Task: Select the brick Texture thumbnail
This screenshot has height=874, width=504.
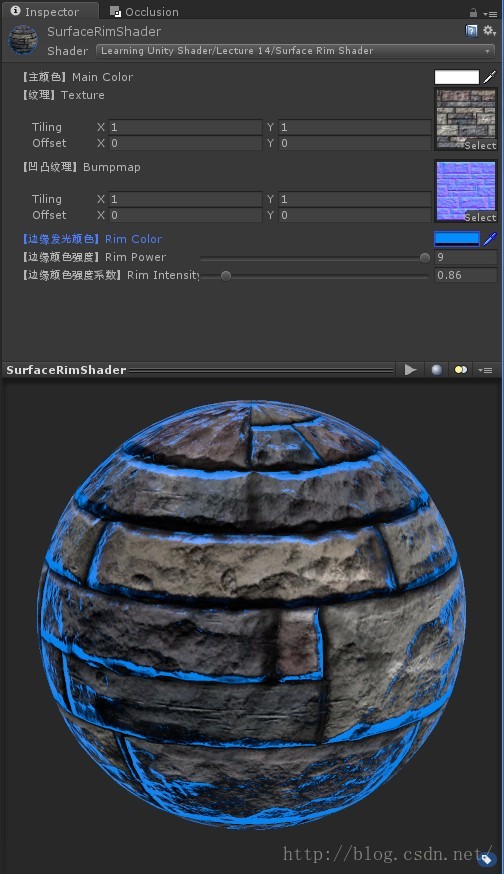Action: coord(466,119)
